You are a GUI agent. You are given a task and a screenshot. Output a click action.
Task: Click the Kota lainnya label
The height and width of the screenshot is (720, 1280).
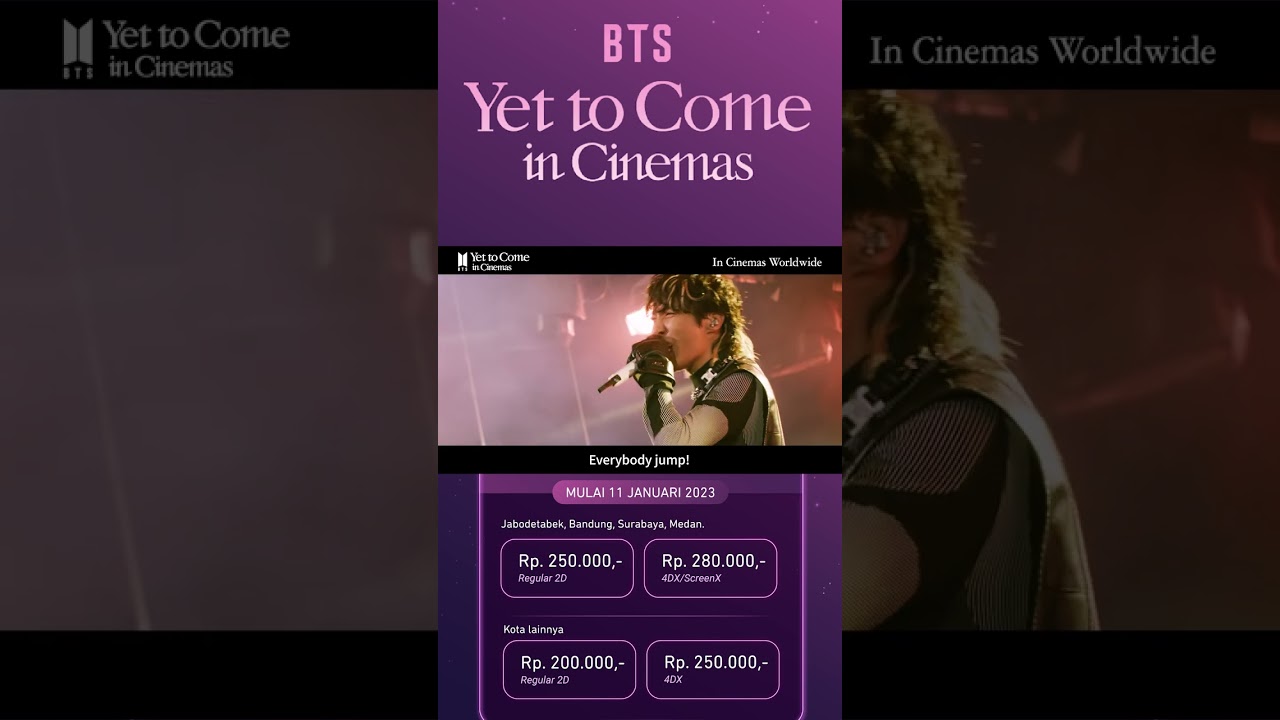tap(533, 629)
